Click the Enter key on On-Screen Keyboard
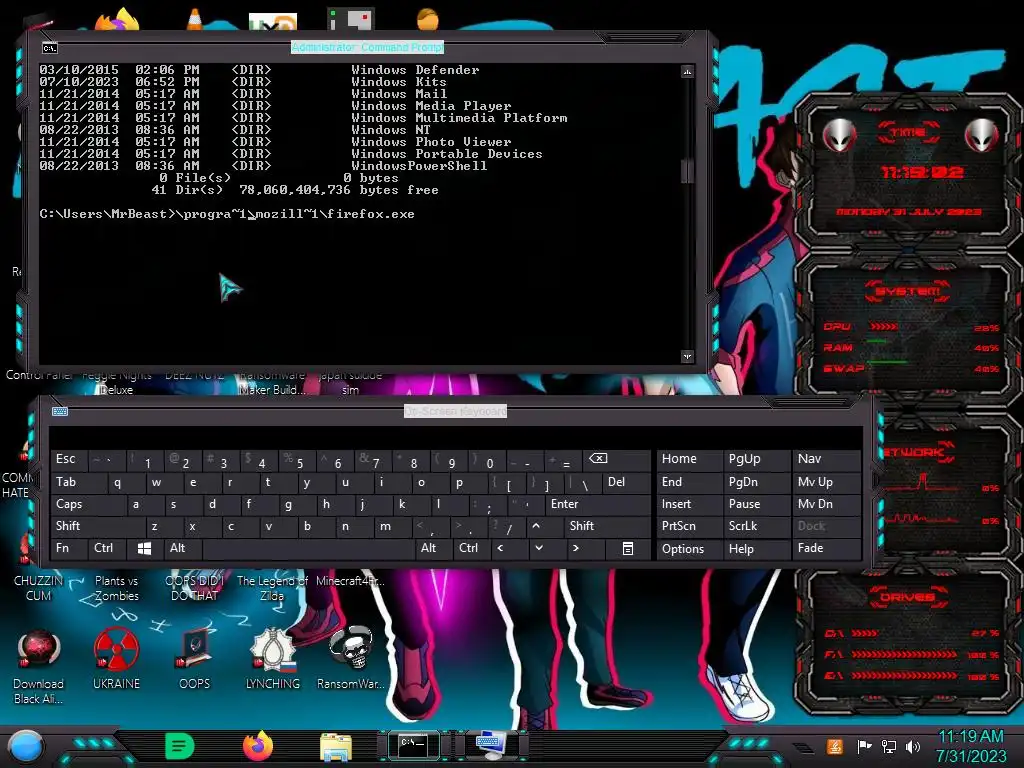Viewport: 1024px width, 768px height. click(x=598, y=504)
